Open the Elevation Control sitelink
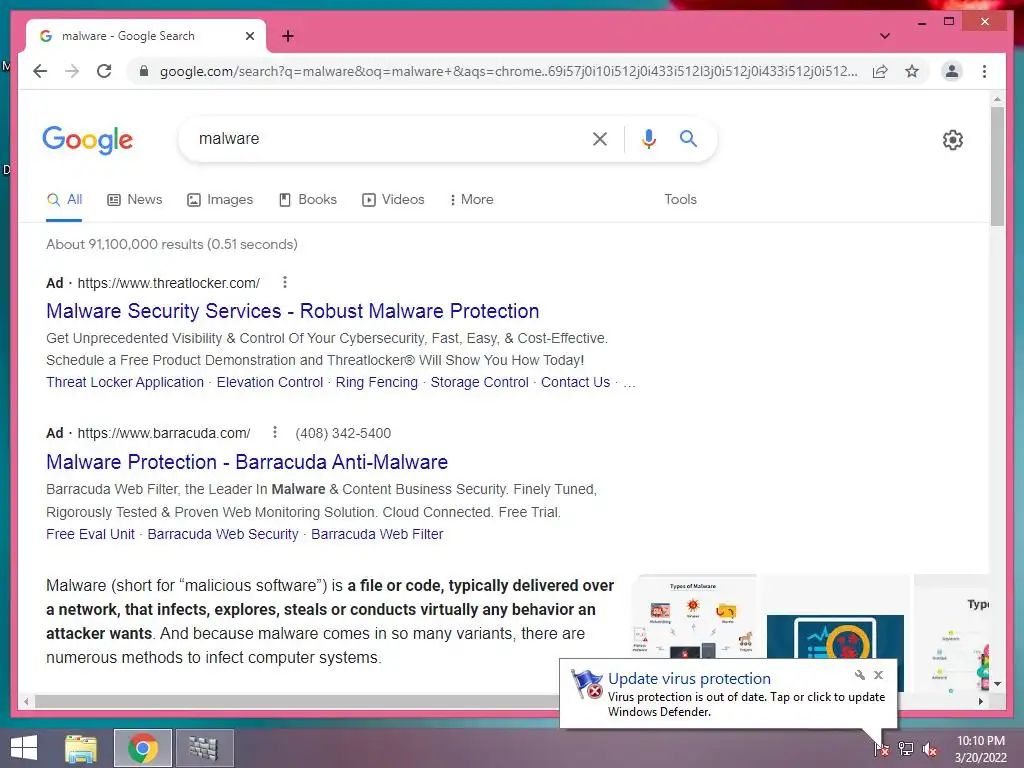1024x768 pixels. [x=270, y=382]
